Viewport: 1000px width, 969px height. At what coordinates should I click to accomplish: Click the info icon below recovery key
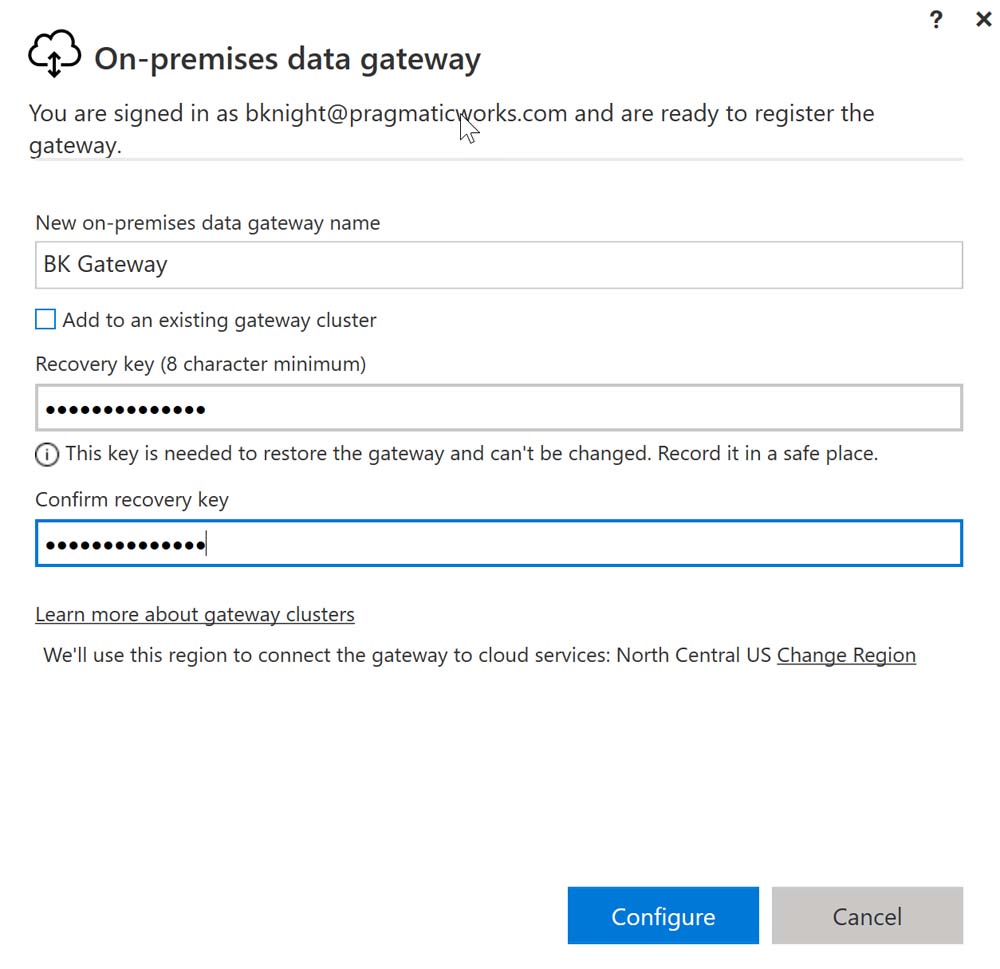[x=47, y=455]
